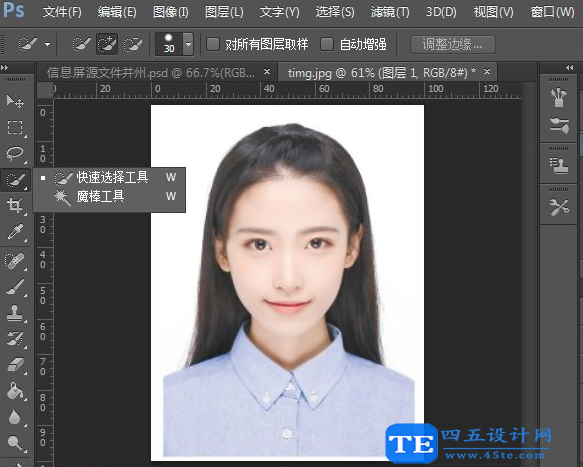Collapse the right panel dock arrows
This screenshot has width=583, height=467.
tap(570, 68)
